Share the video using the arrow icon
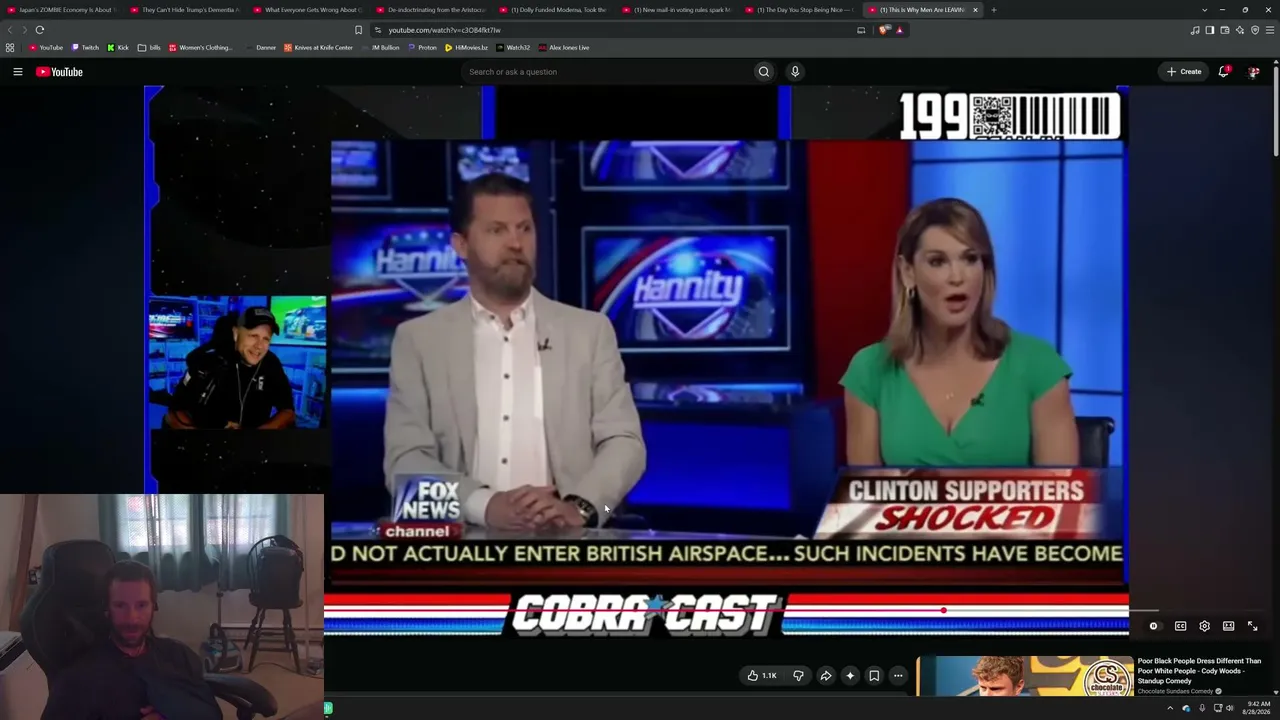This screenshot has width=1280, height=720. point(826,676)
